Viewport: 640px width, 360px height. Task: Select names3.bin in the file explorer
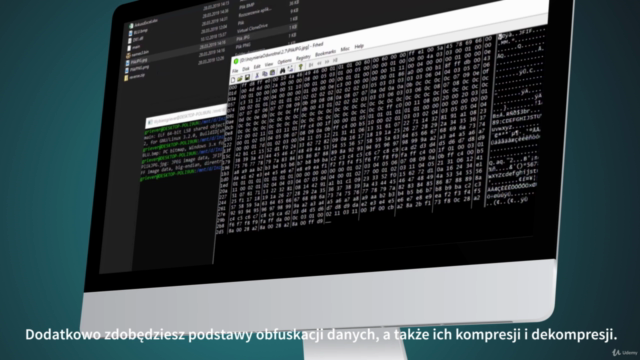[138, 54]
